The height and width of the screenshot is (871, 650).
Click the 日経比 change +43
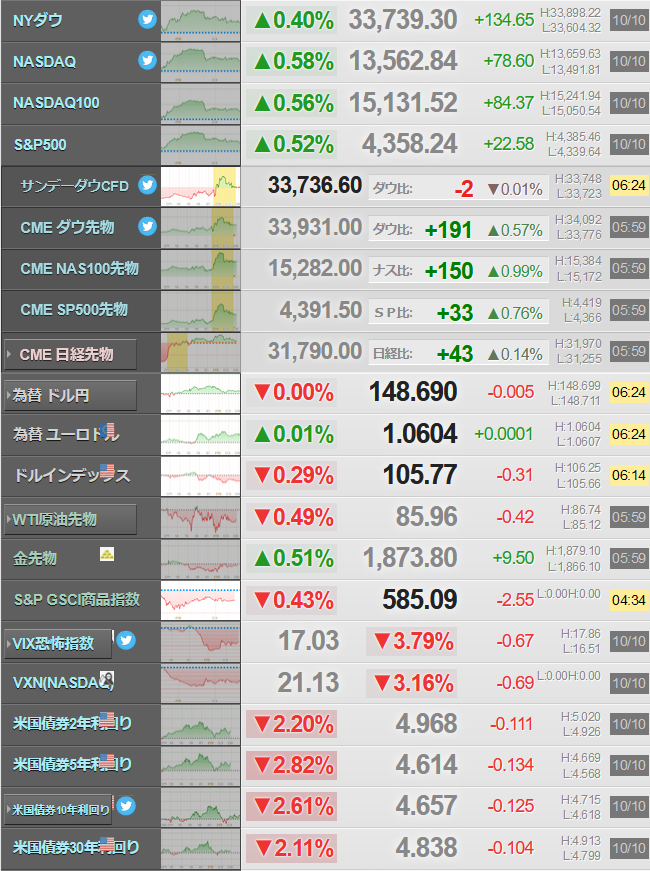coord(454,354)
